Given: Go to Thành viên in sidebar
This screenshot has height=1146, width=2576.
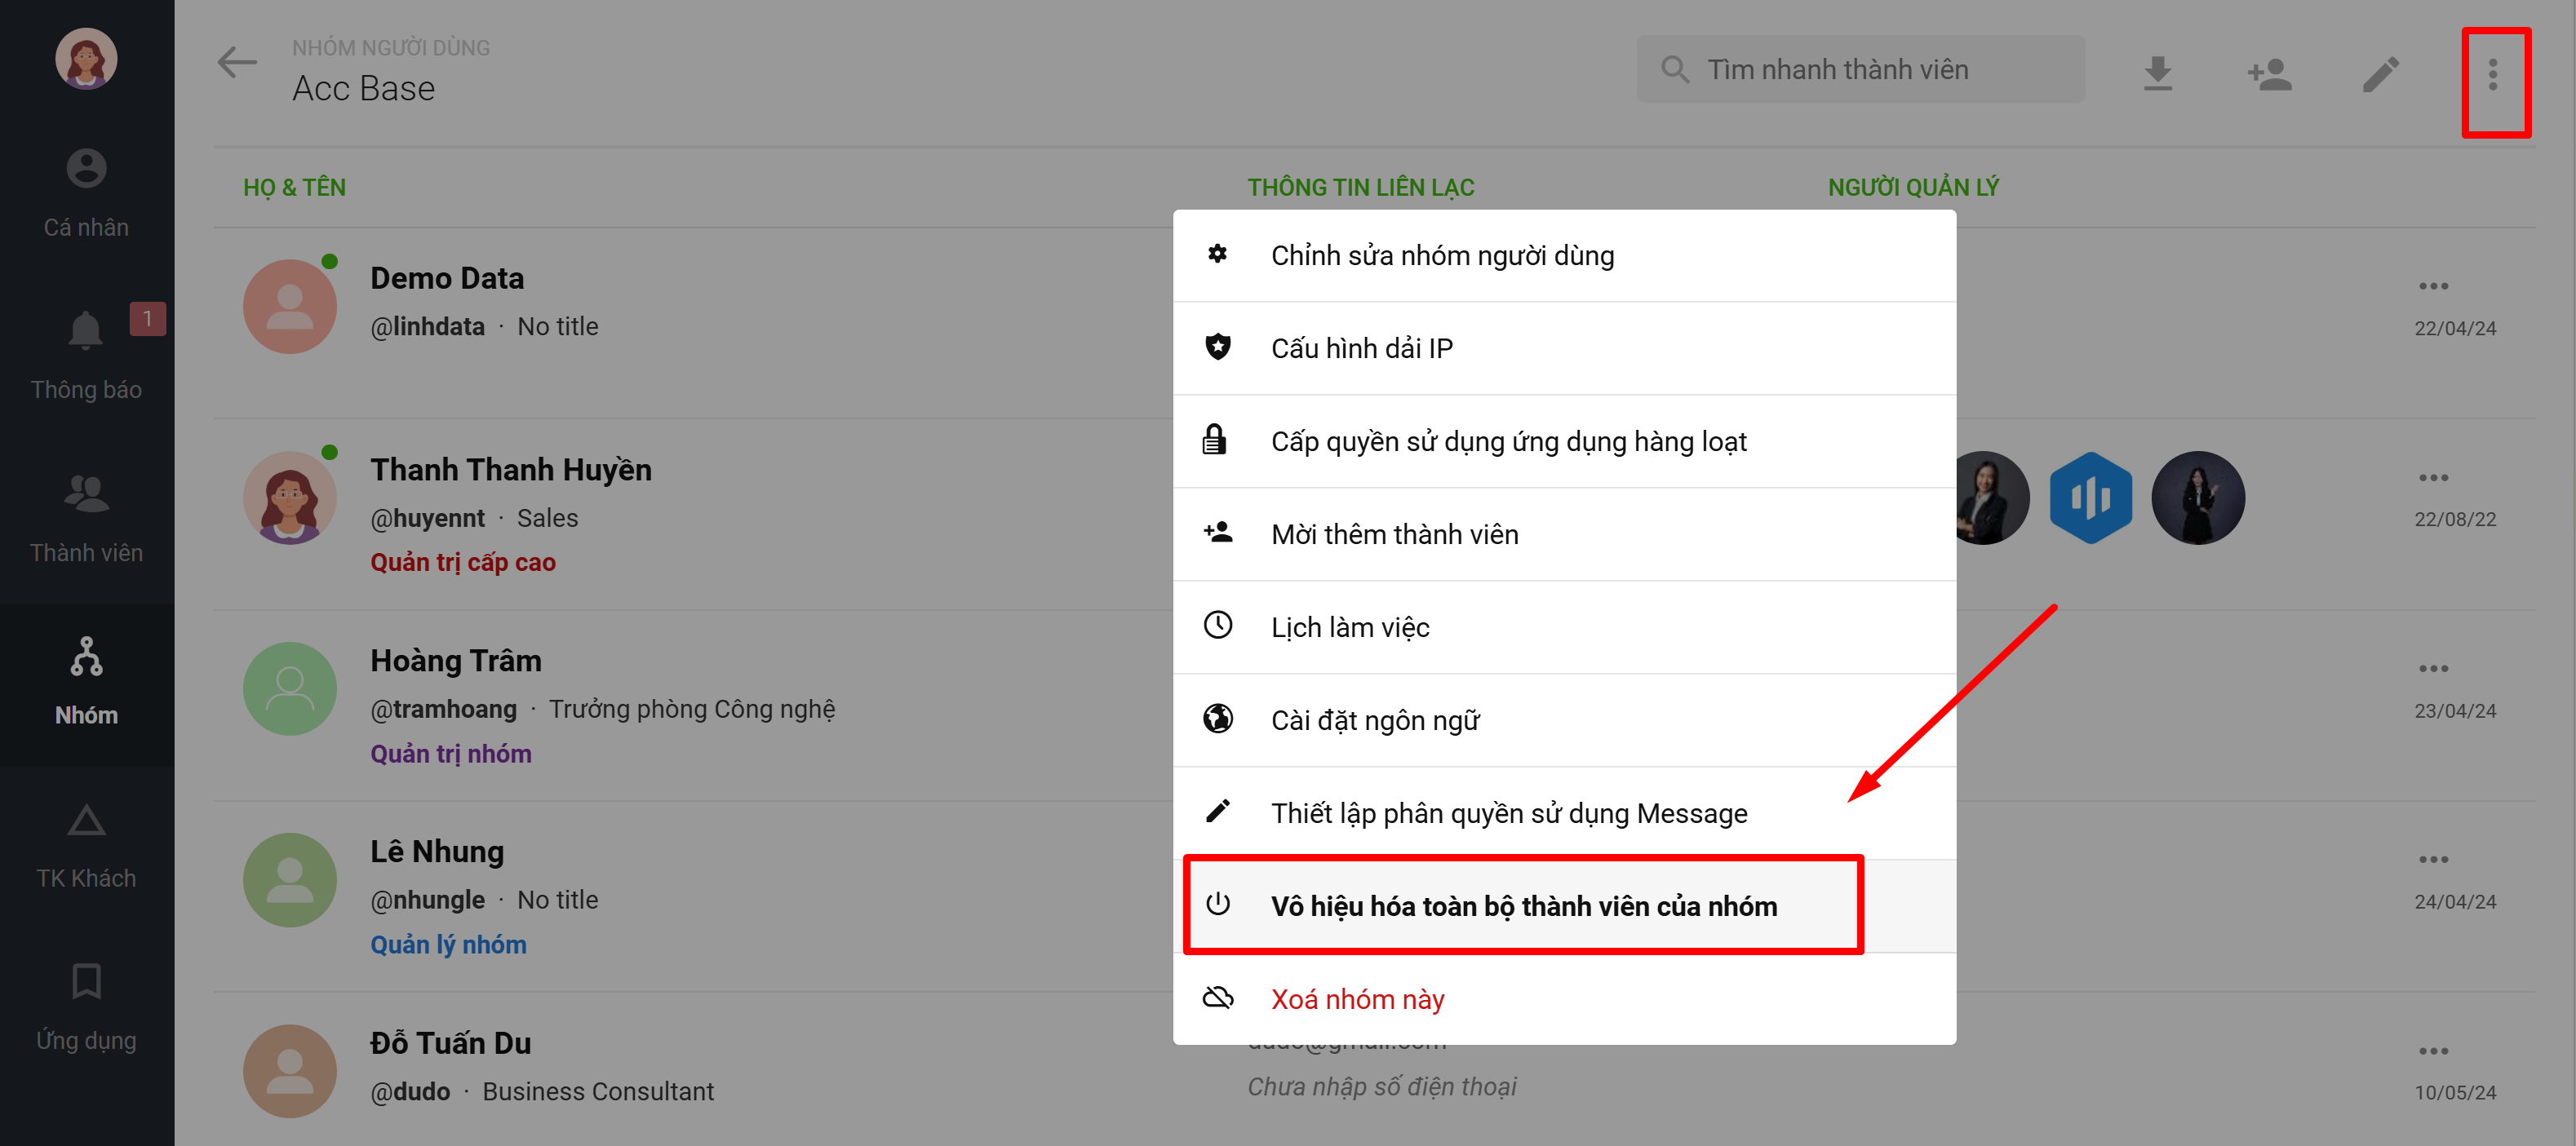Looking at the screenshot, I should (x=86, y=520).
